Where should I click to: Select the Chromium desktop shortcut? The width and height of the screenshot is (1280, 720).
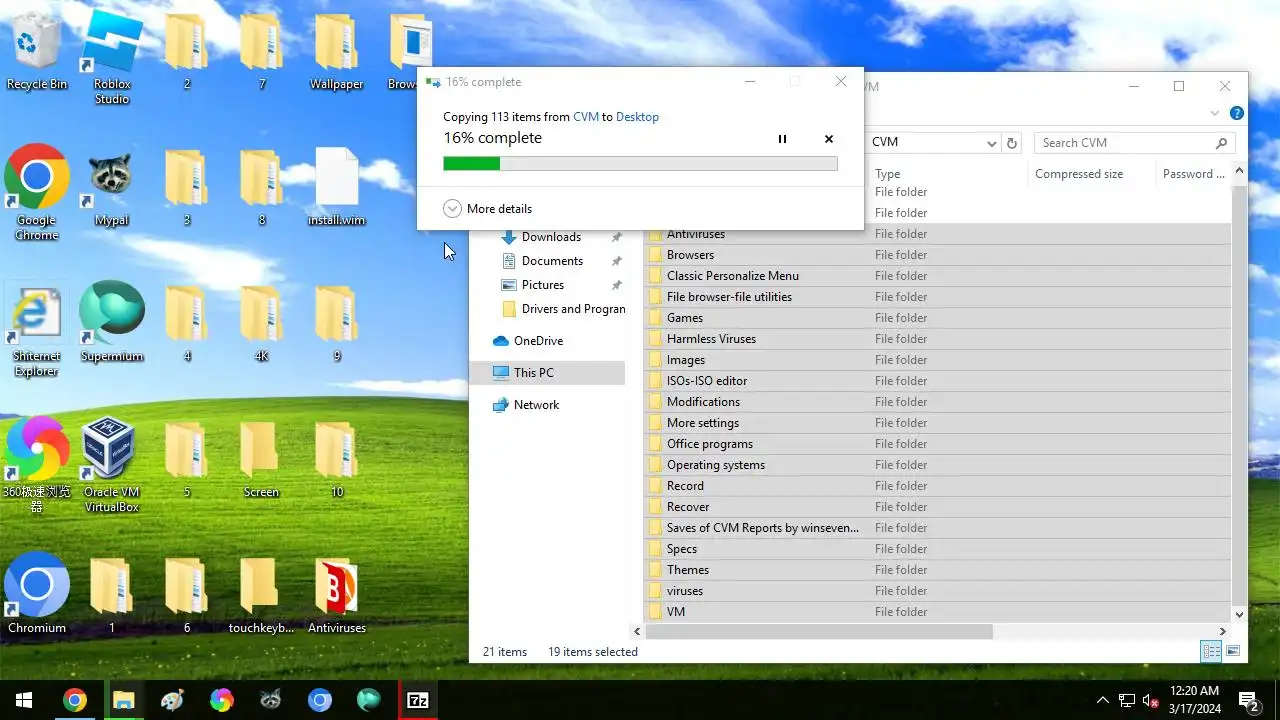37,594
